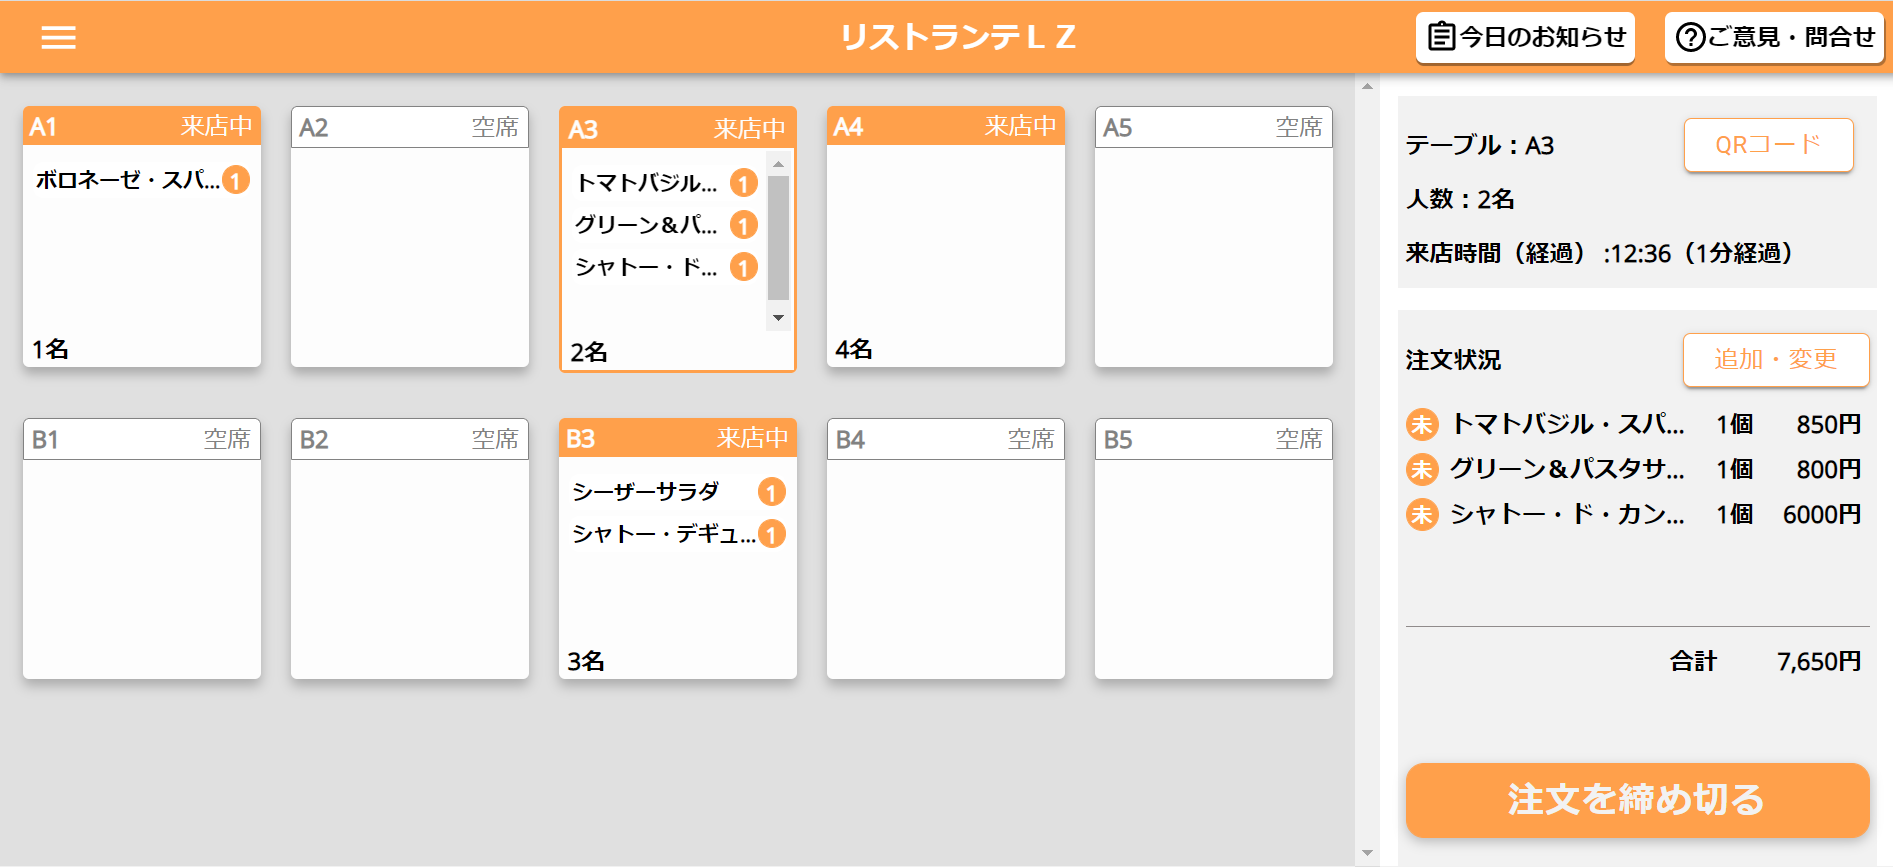Click the main panel scroll-down arrow
The width and height of the screenshot is (1893, 867).
pos(1367,853)
